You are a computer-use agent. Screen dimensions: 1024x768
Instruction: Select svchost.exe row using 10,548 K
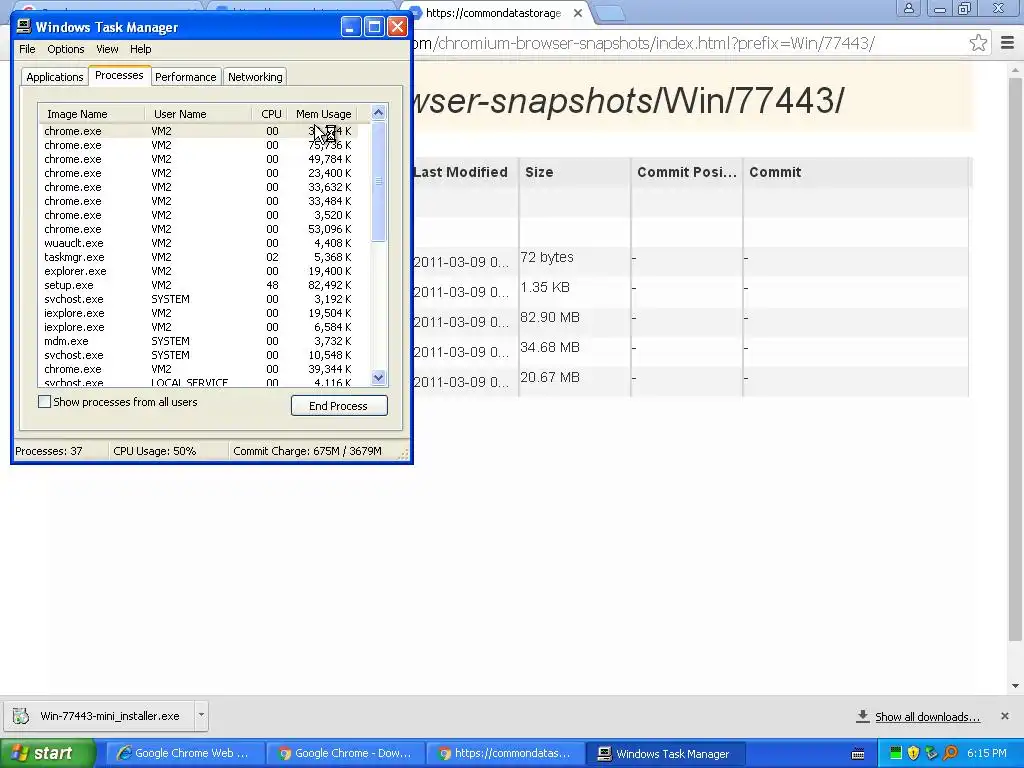(198, 355)
